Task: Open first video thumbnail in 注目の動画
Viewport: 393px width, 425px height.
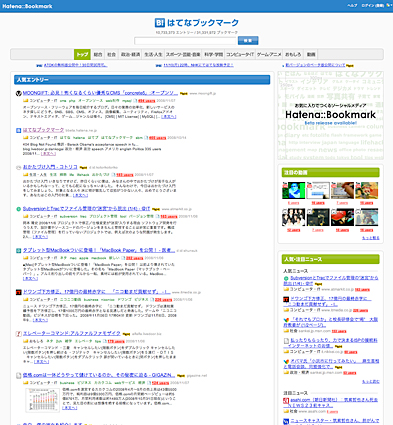Action: point(294,190)
